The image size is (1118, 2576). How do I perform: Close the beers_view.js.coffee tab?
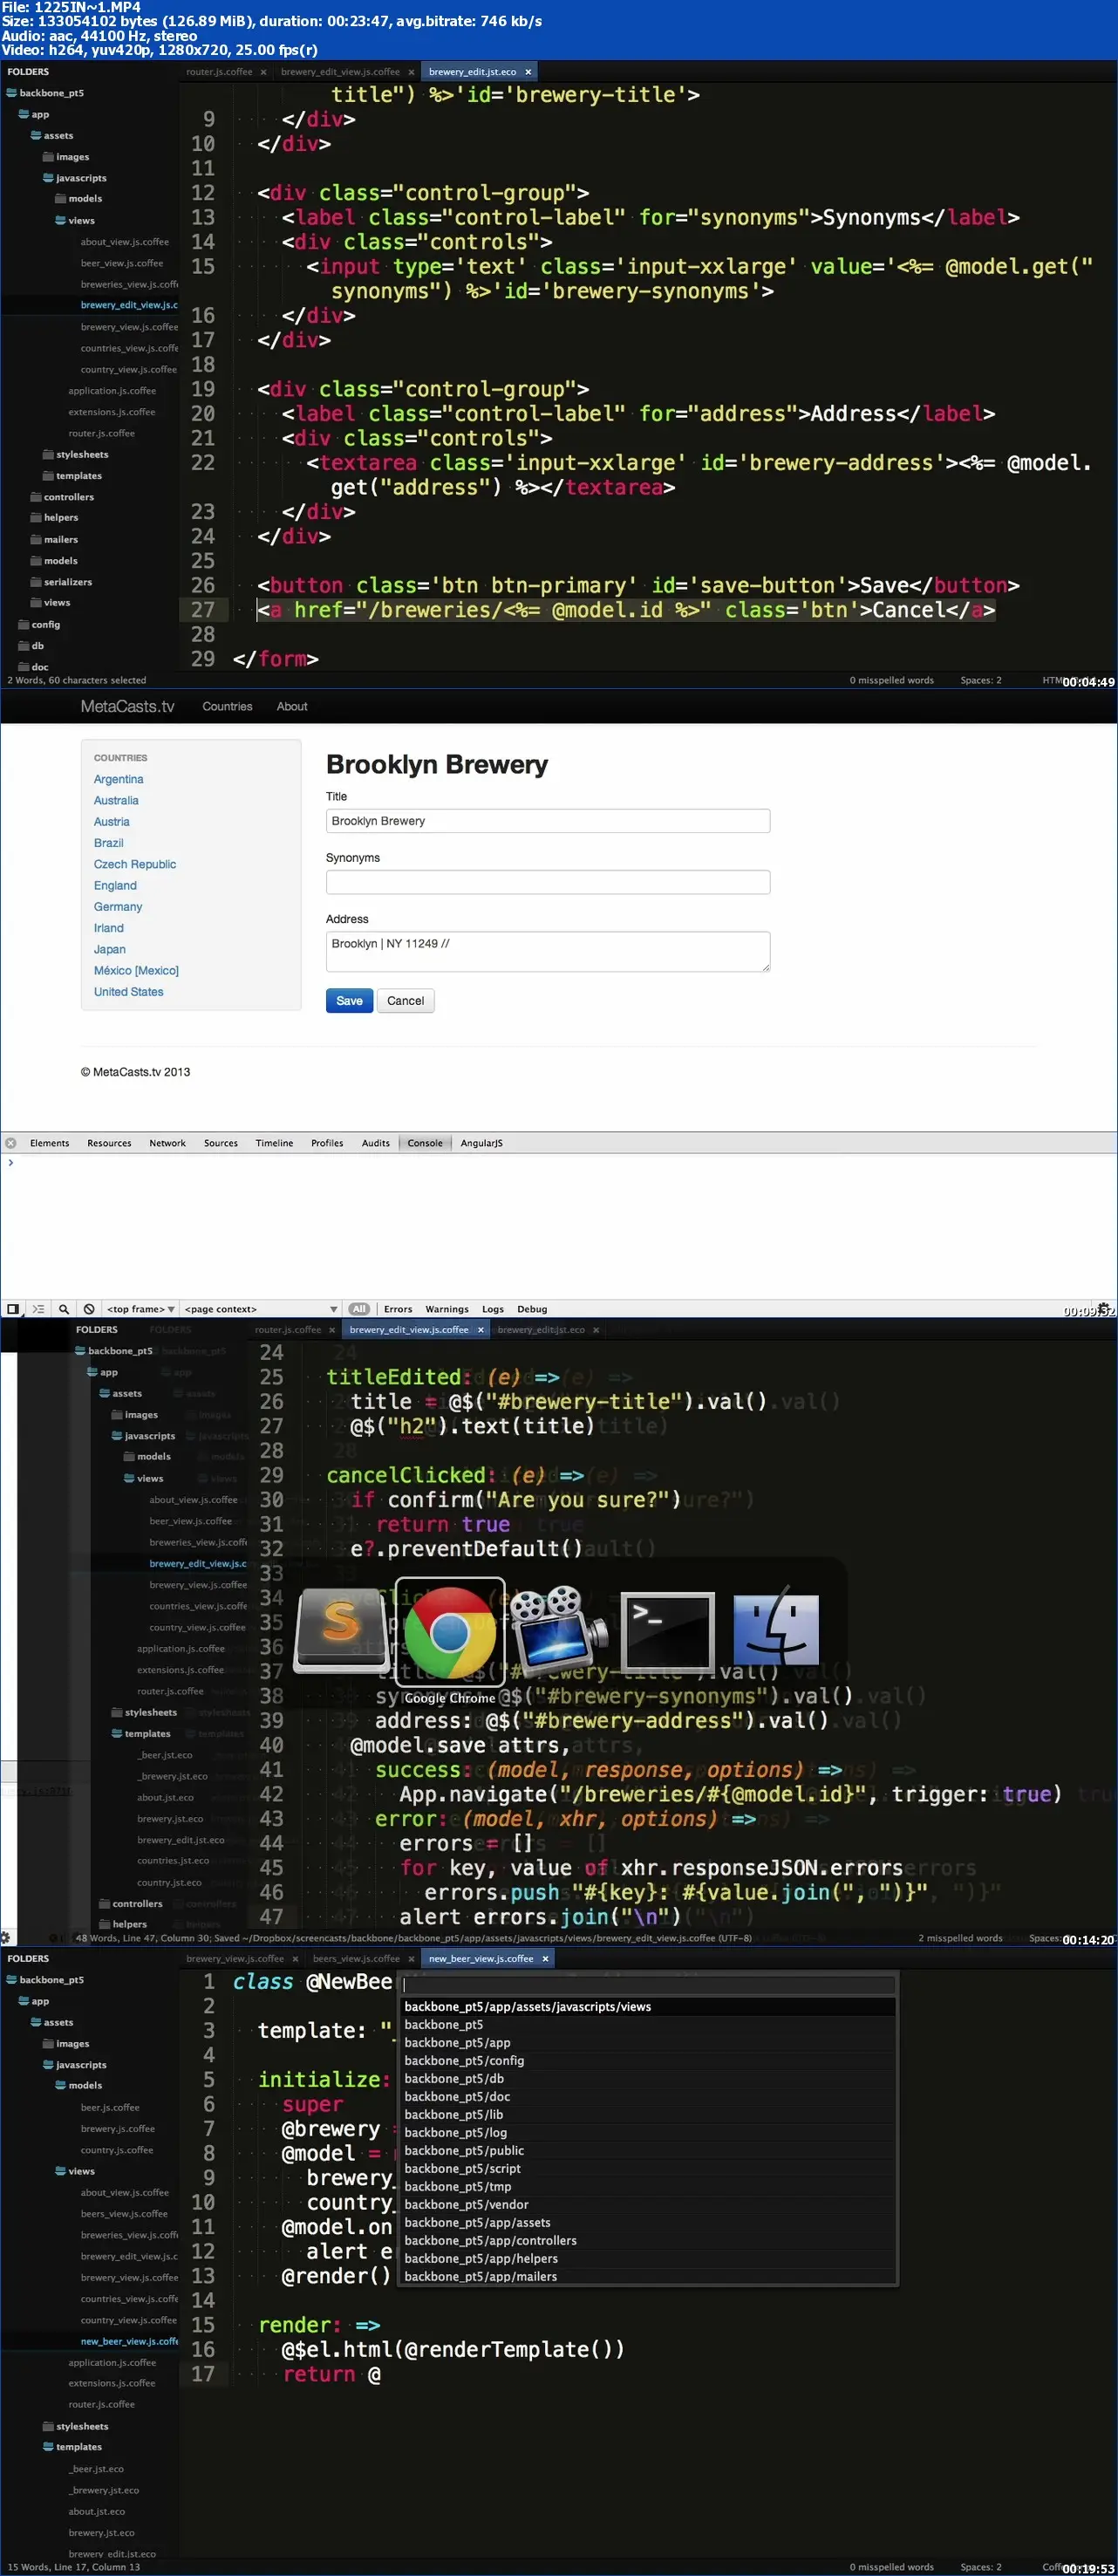pyautogui.click(x=411, y=1959)
